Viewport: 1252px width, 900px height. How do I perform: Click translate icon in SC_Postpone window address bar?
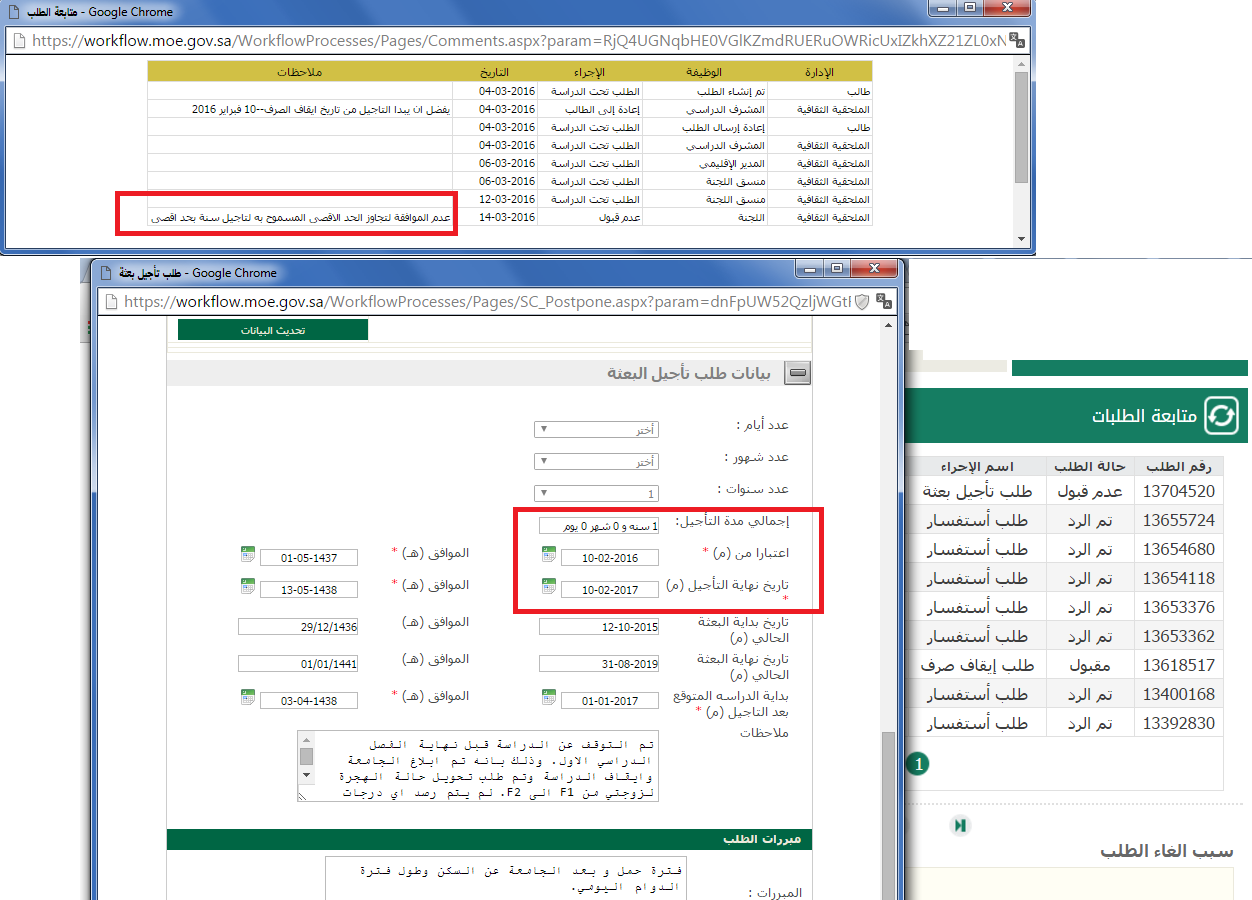(884, 301)
